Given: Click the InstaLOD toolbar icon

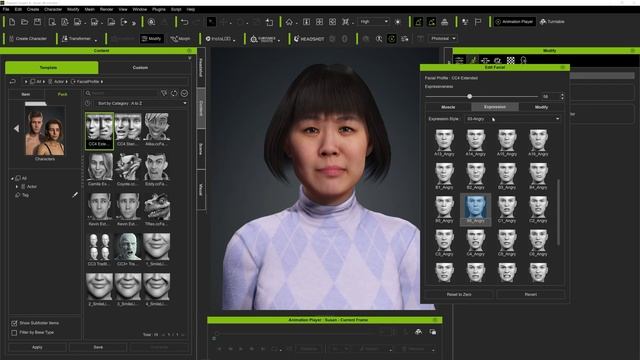Looking at the screenshot, I should (219, 39).
